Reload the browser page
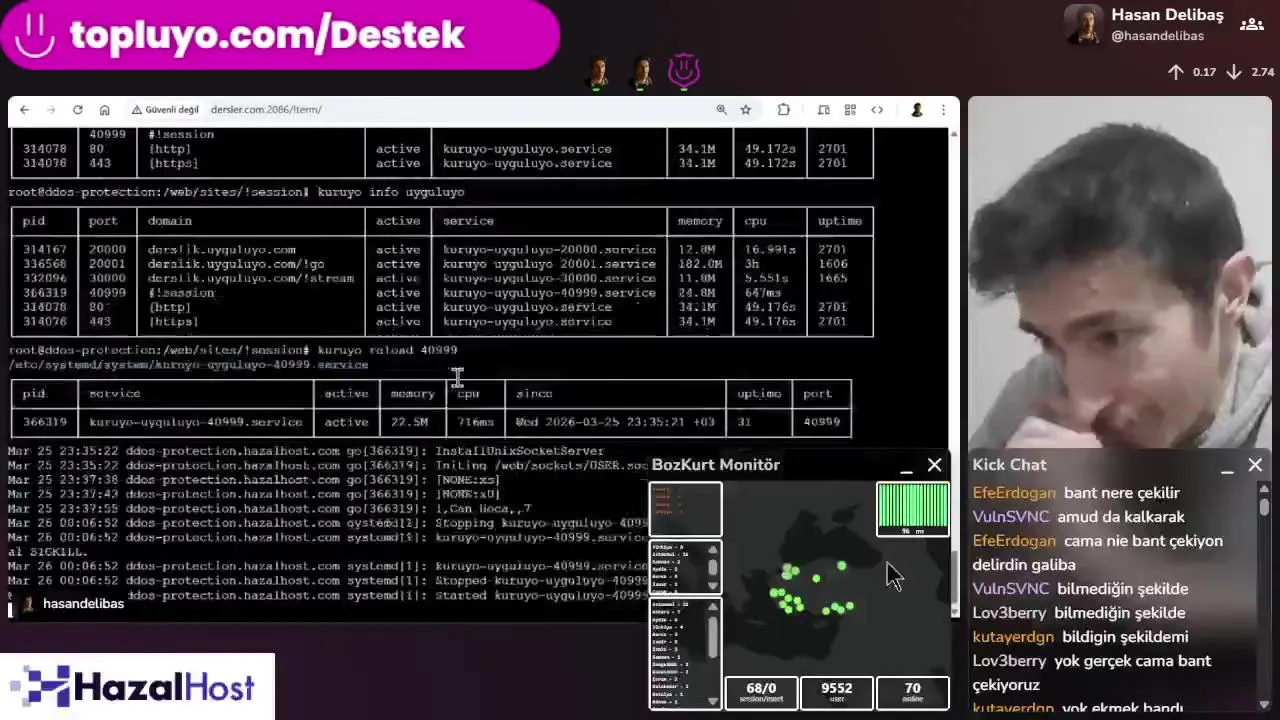The width and height of the screenshot is (1280, 720). click(x=77, y=110)
